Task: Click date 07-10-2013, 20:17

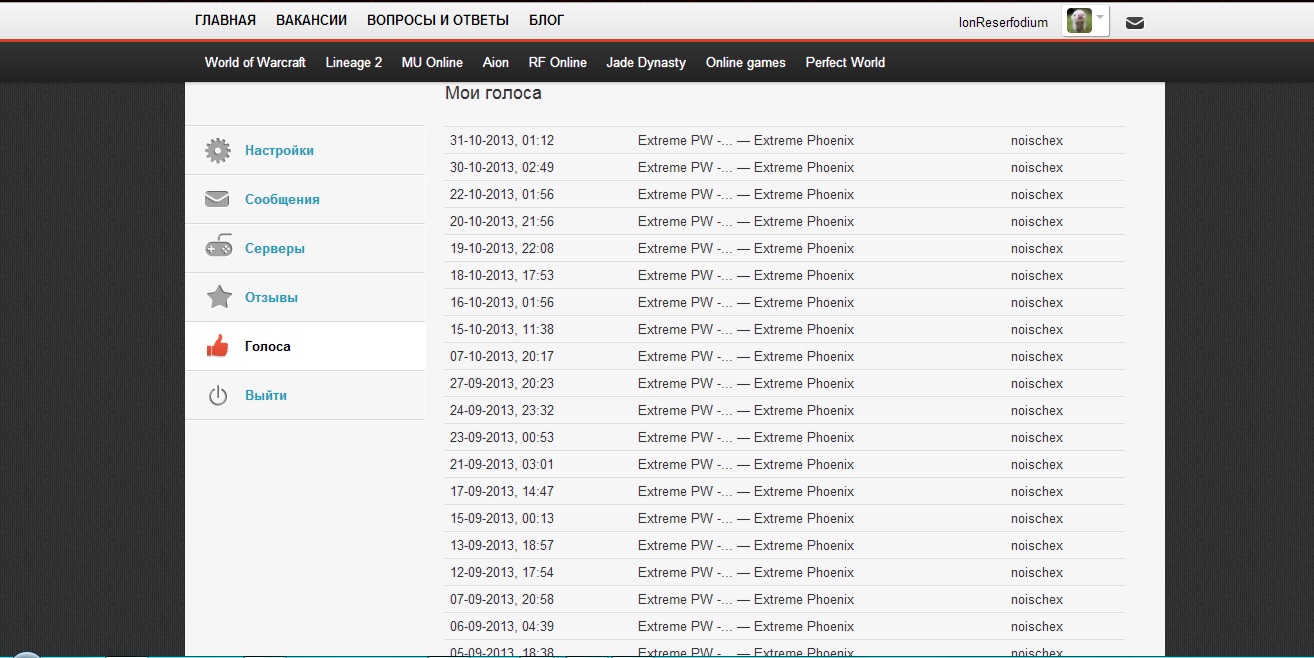Action: (502, 357)
